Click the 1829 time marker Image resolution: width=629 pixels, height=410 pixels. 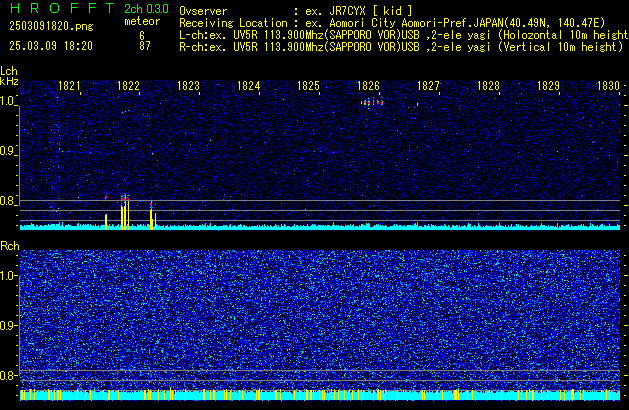click(548, 86)
